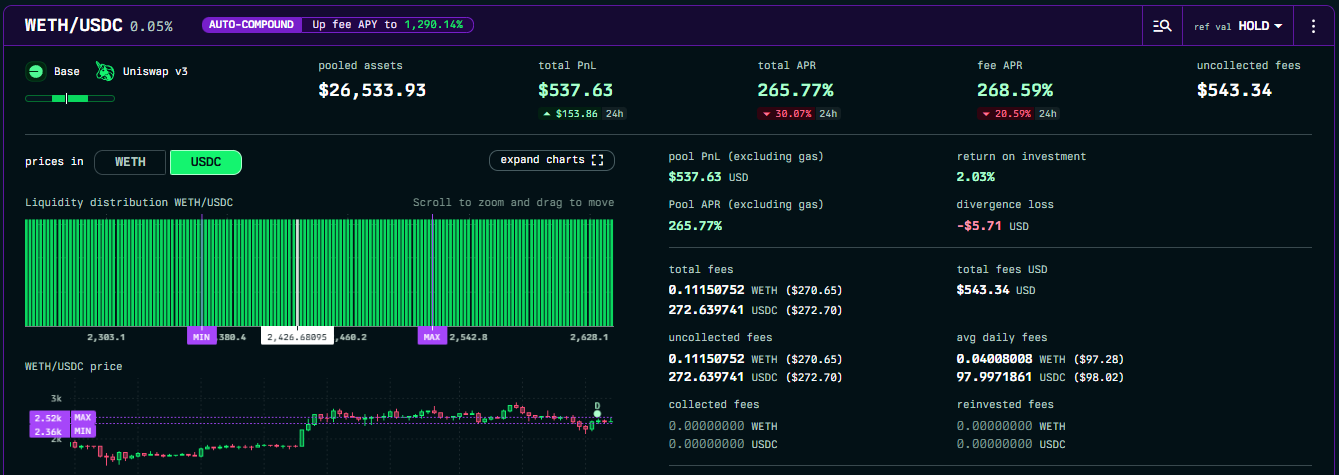
Task: Click the current price 2,426.68095 label
Action: coord(297,337)
